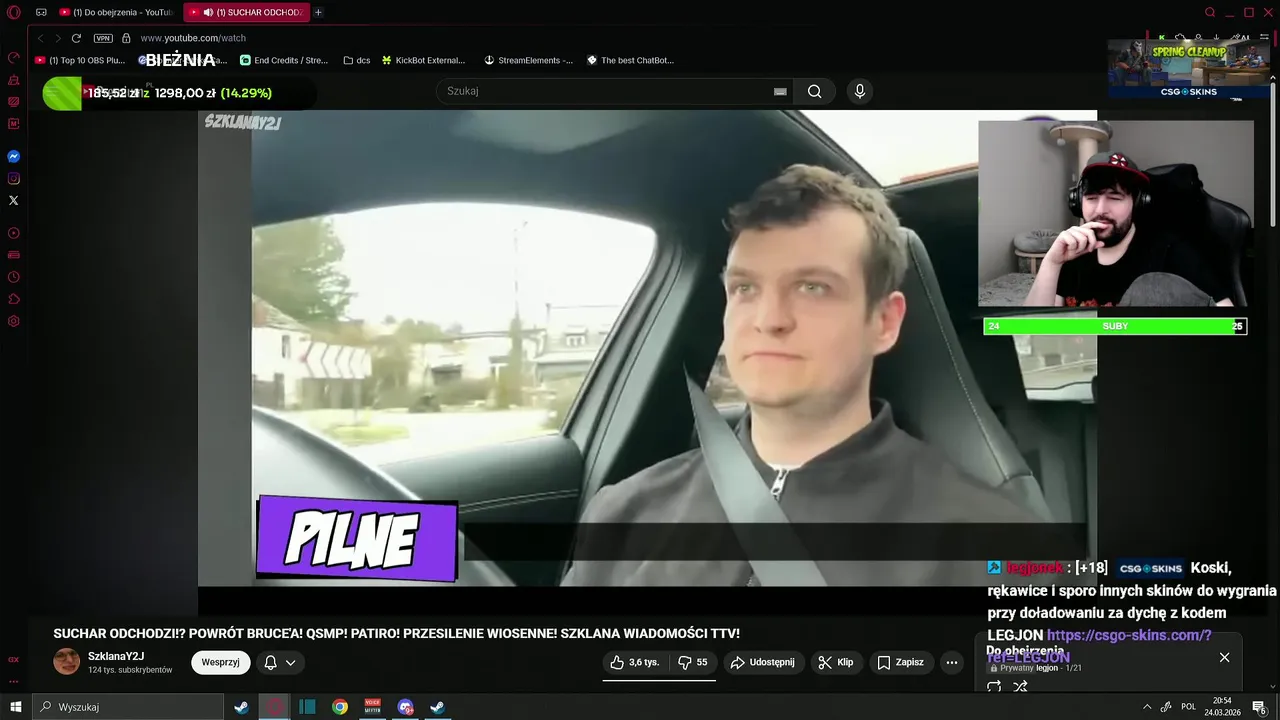Open X Twitter in Opera sidebar

coord(14,201)
